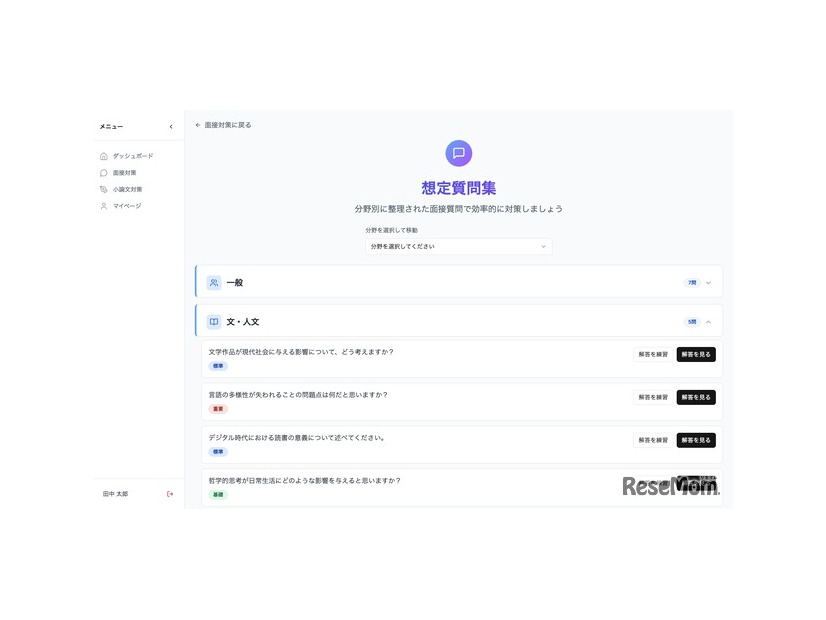Open マイページ in the sidebar
This screenshot has width=826, height=620.
[x=121, y=206]
